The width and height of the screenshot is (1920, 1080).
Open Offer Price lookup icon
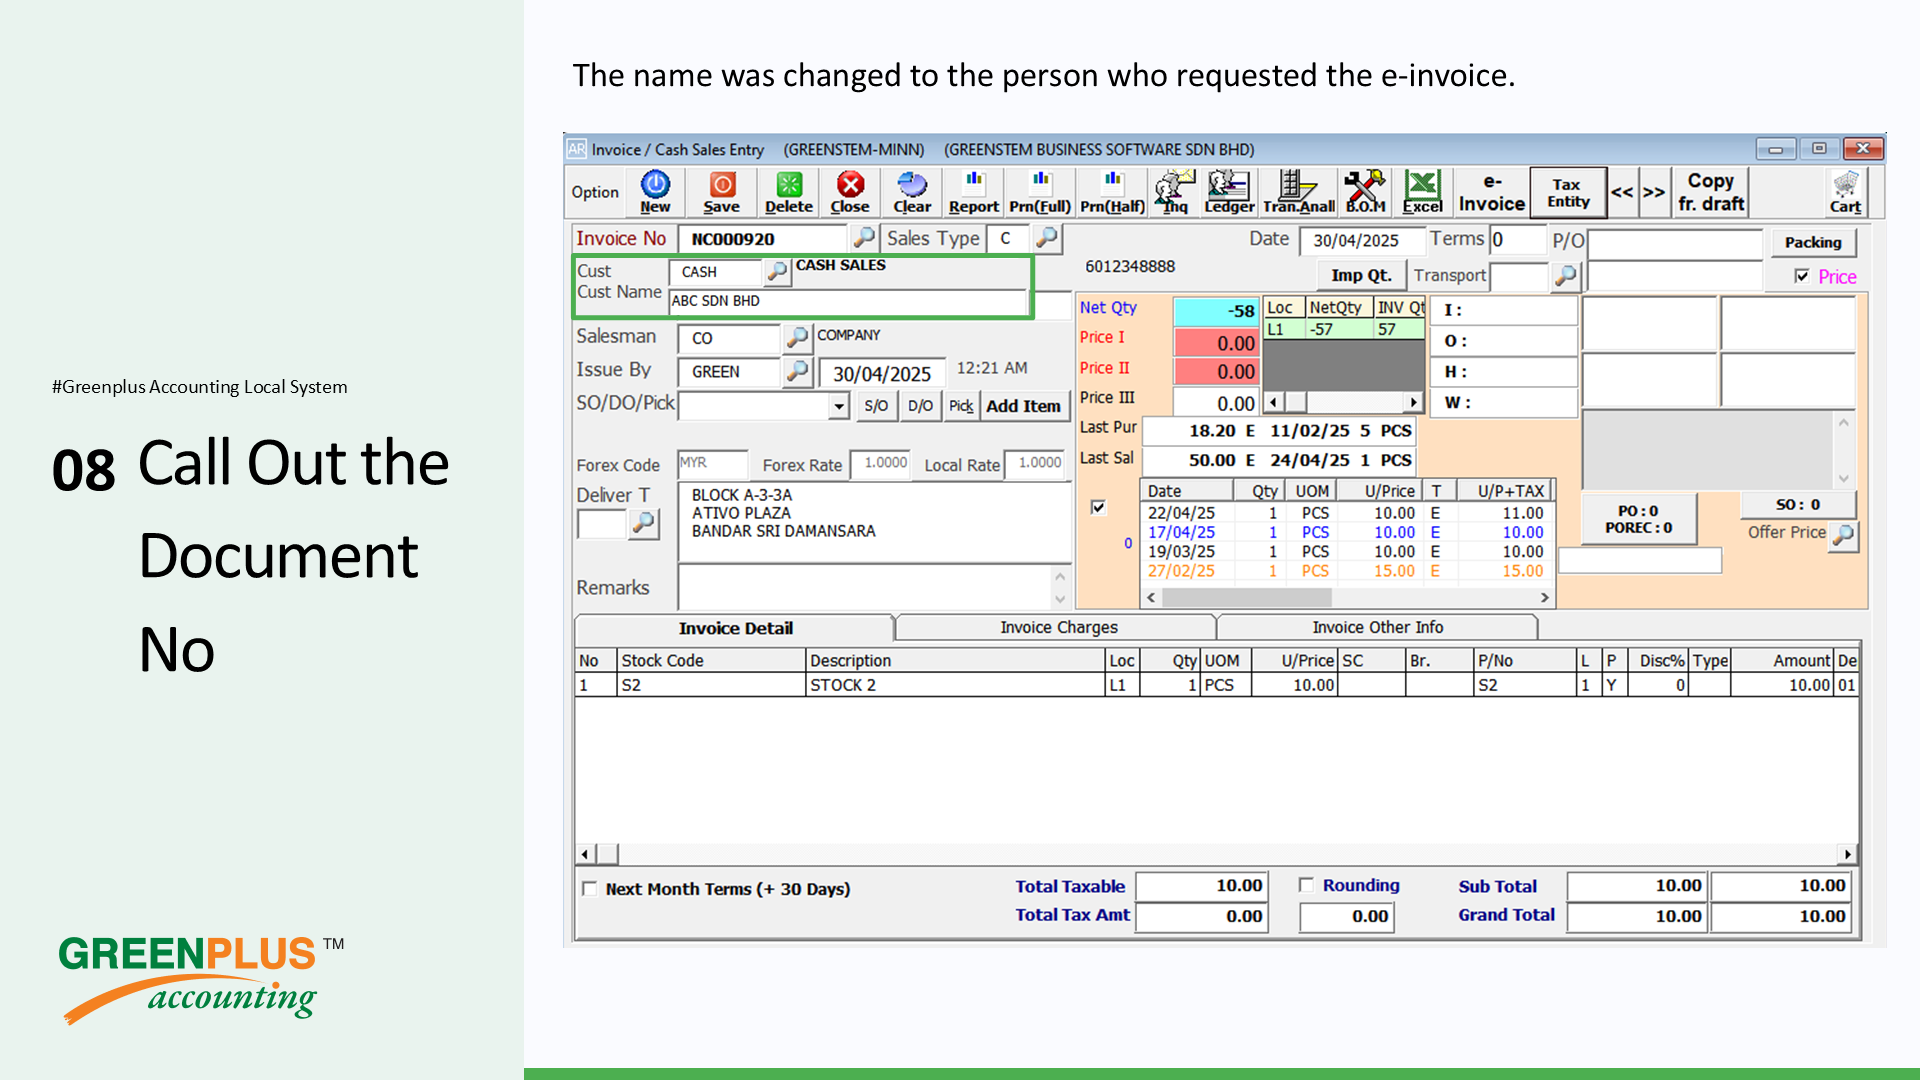coord(1843,535)
